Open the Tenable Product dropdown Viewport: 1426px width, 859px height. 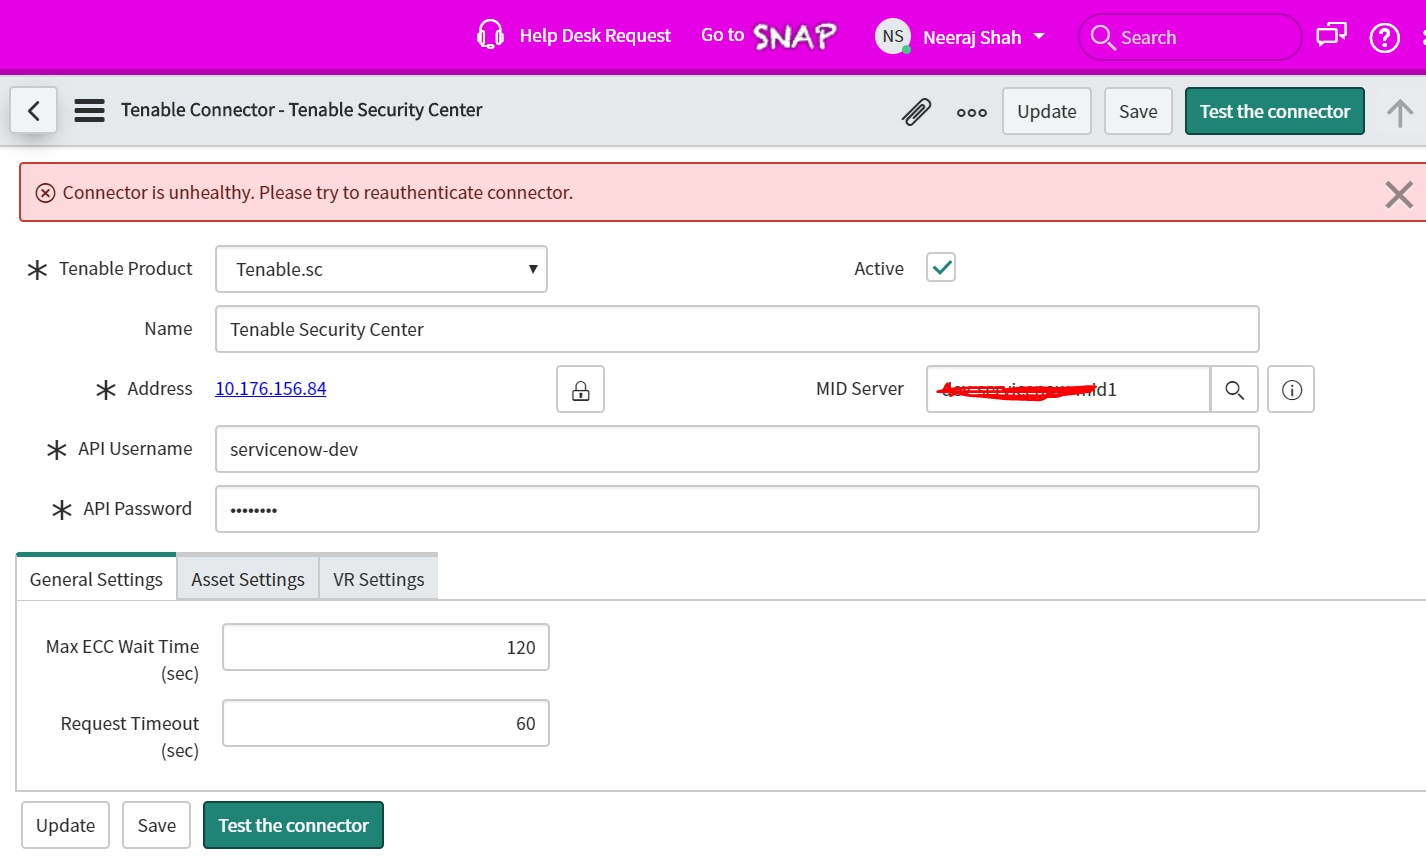[381, 268]
